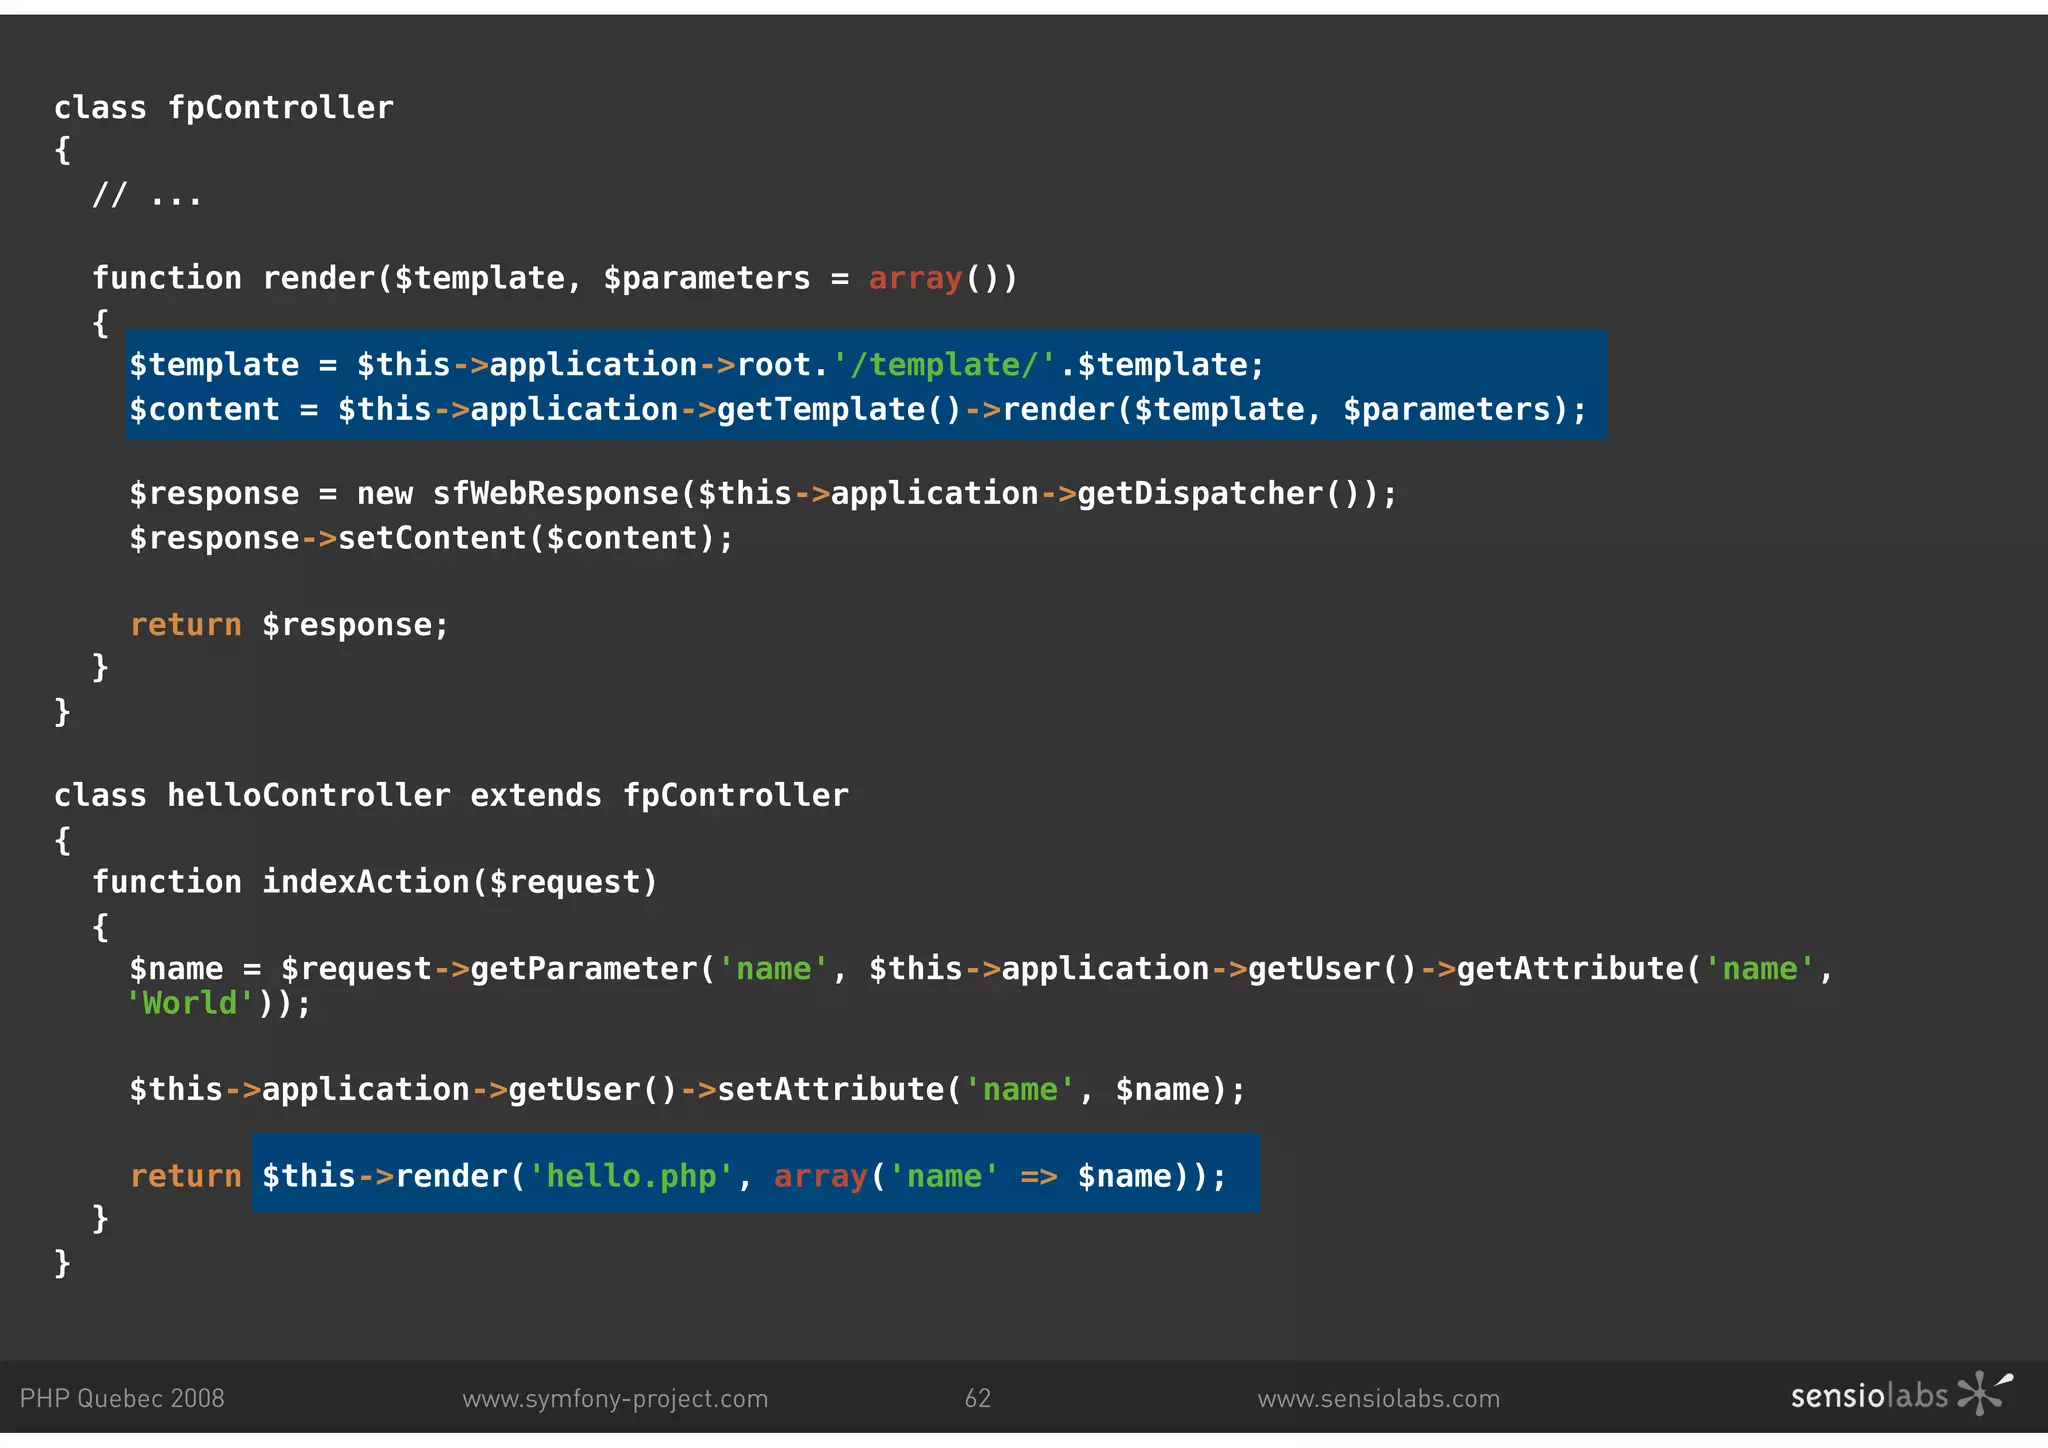This screenshot has width=2048, height=1448.
Task: Click the $response->setContent($content) line
Action: (431, 538)
